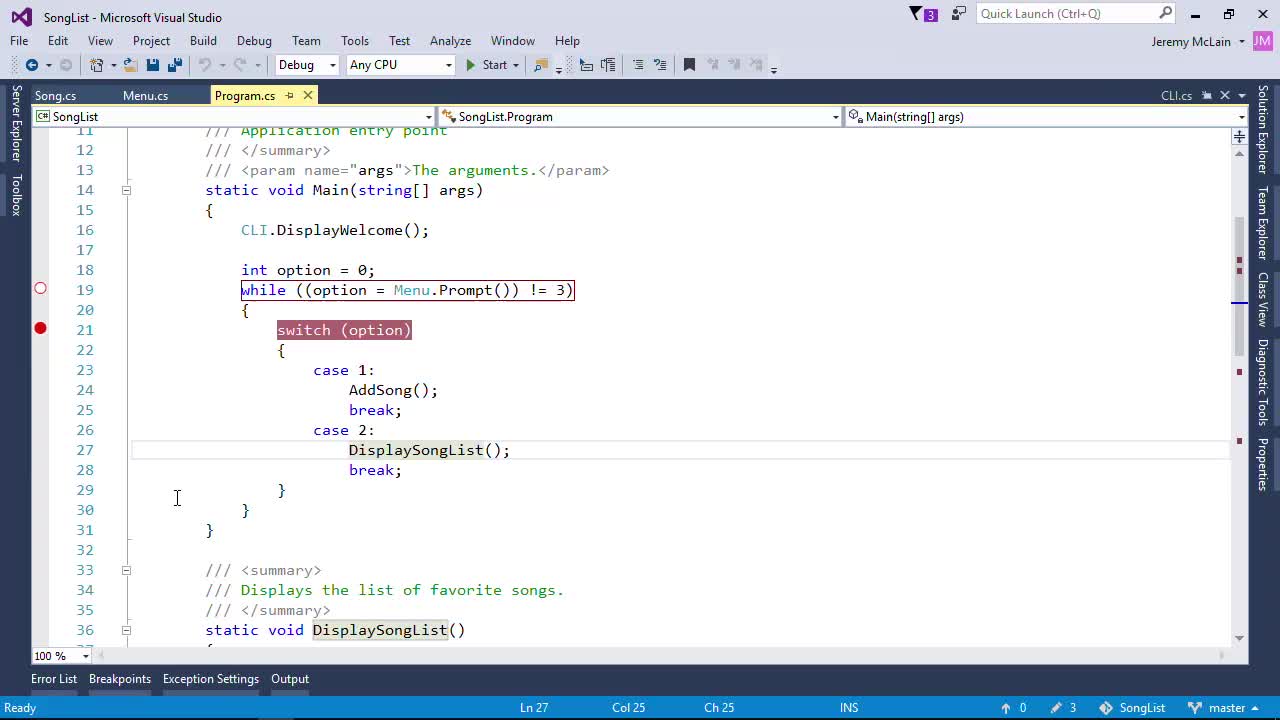Start debugging with the Start button
The width and height of the screenshot is (1280, 720).
pyautogui.click(x=486, y=65)
